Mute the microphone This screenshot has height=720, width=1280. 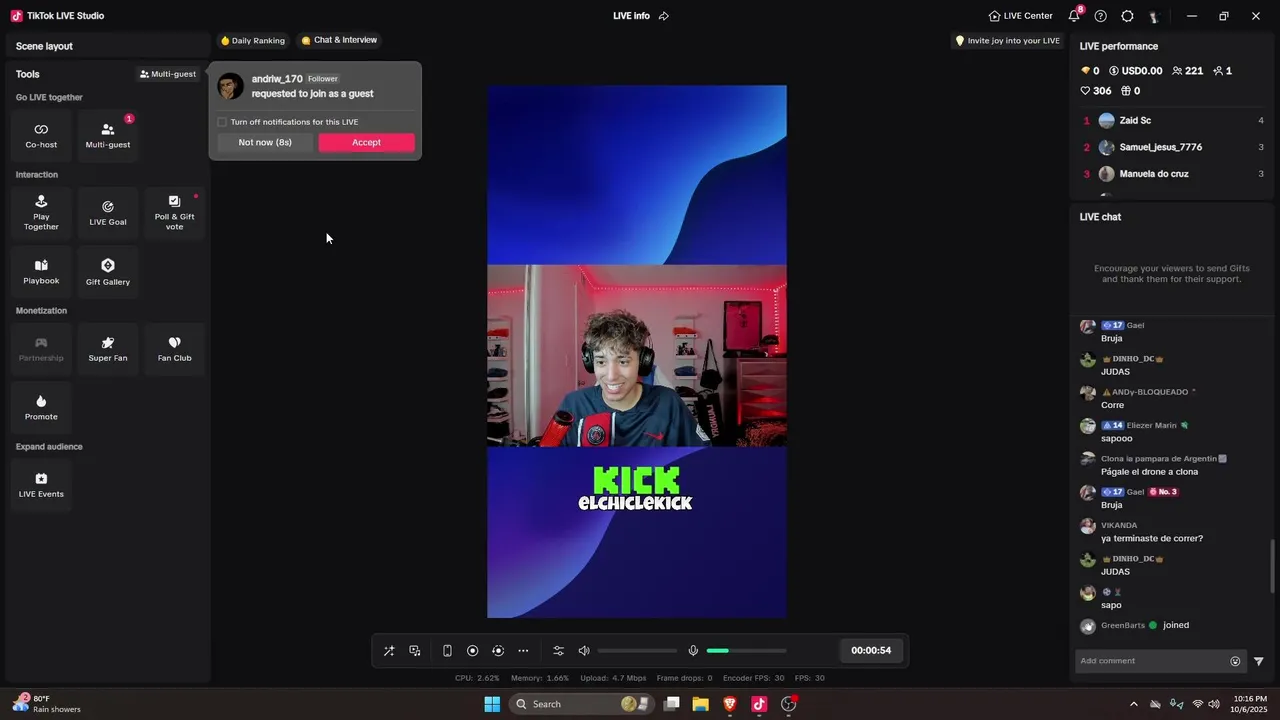coord(693,651)
